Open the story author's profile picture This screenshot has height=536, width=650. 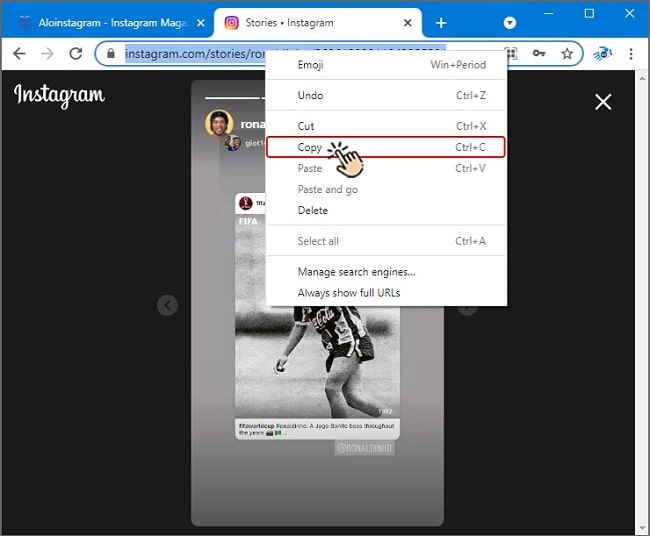pos(219,123)
